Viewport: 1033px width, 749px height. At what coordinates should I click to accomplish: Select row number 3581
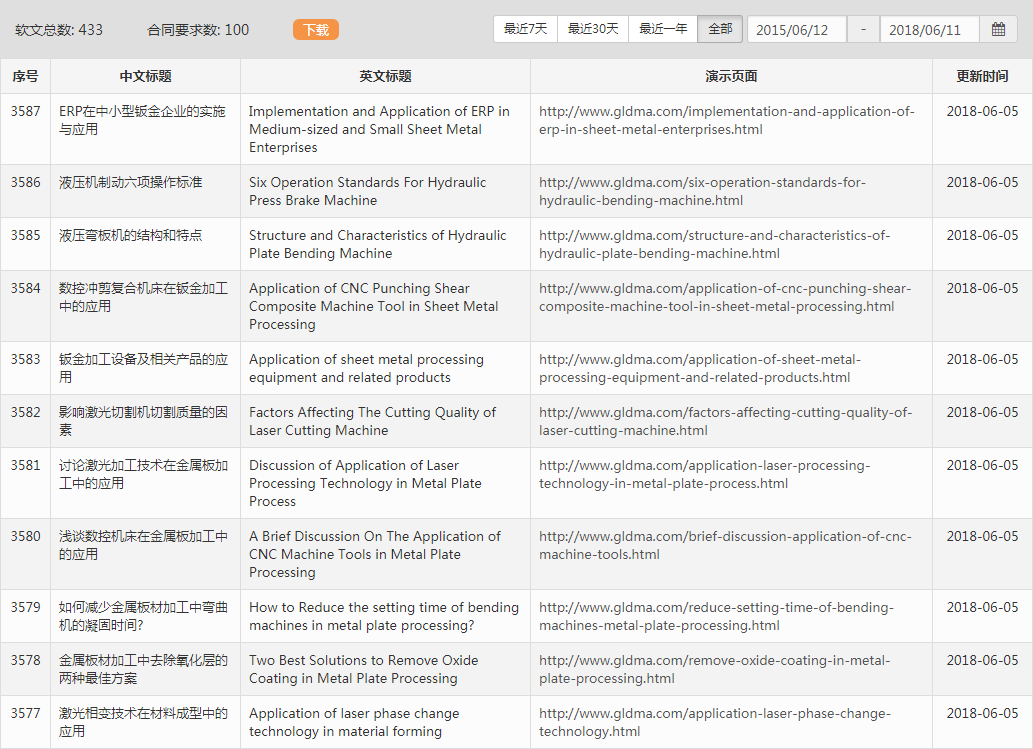[x=25, y=465]
